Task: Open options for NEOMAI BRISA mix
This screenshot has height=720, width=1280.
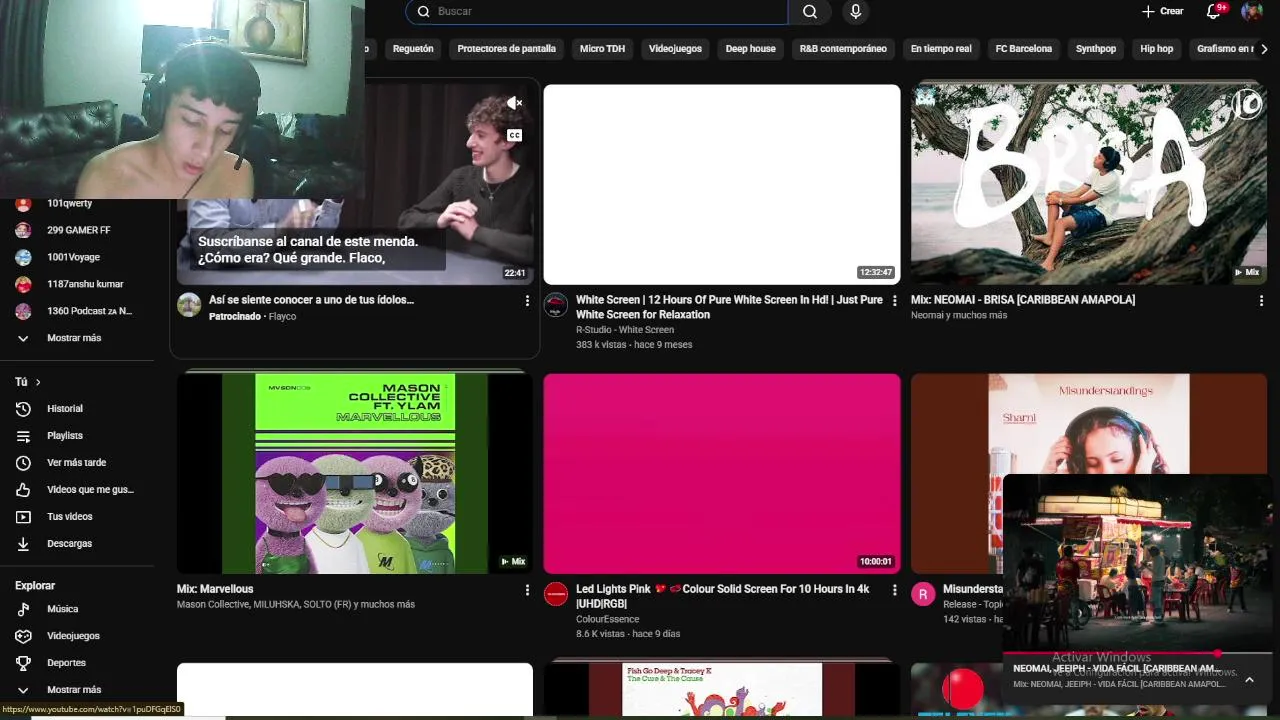Action: point(1261,300)
